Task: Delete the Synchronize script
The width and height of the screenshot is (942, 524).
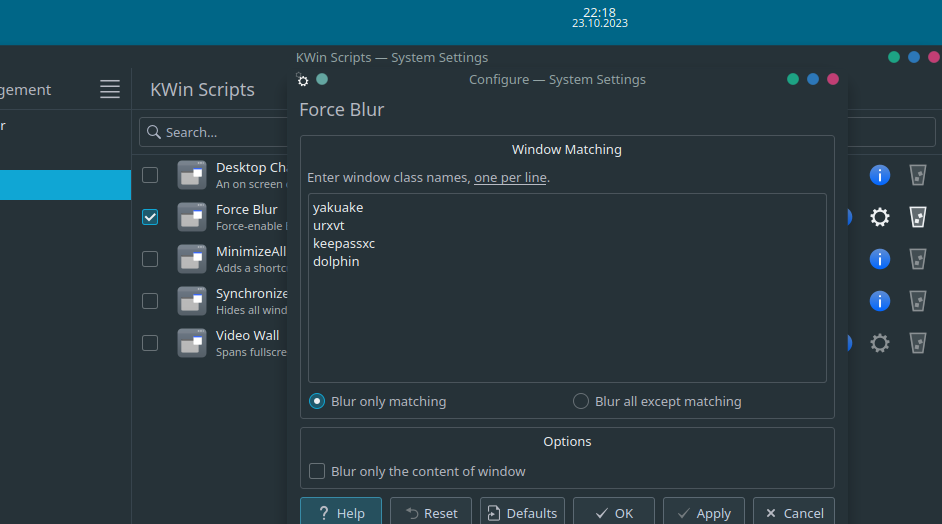Action: (917, 301)
